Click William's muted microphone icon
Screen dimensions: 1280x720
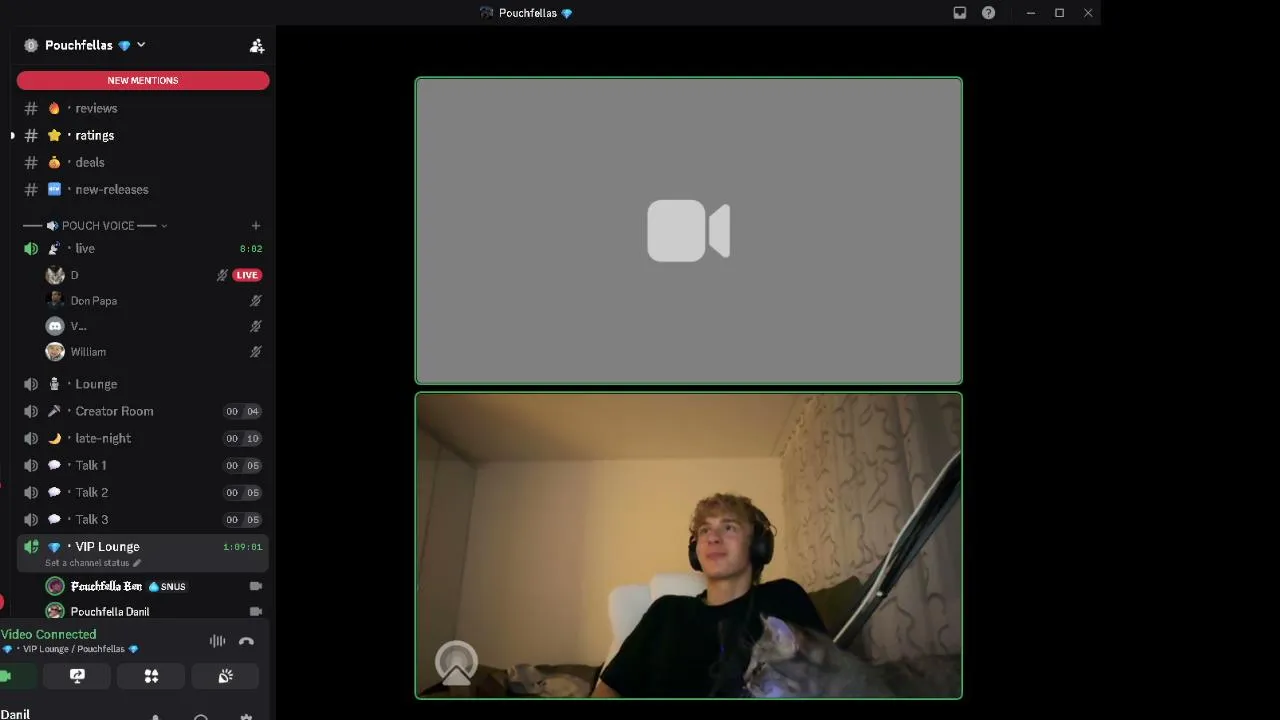click(x=256, y=352)
